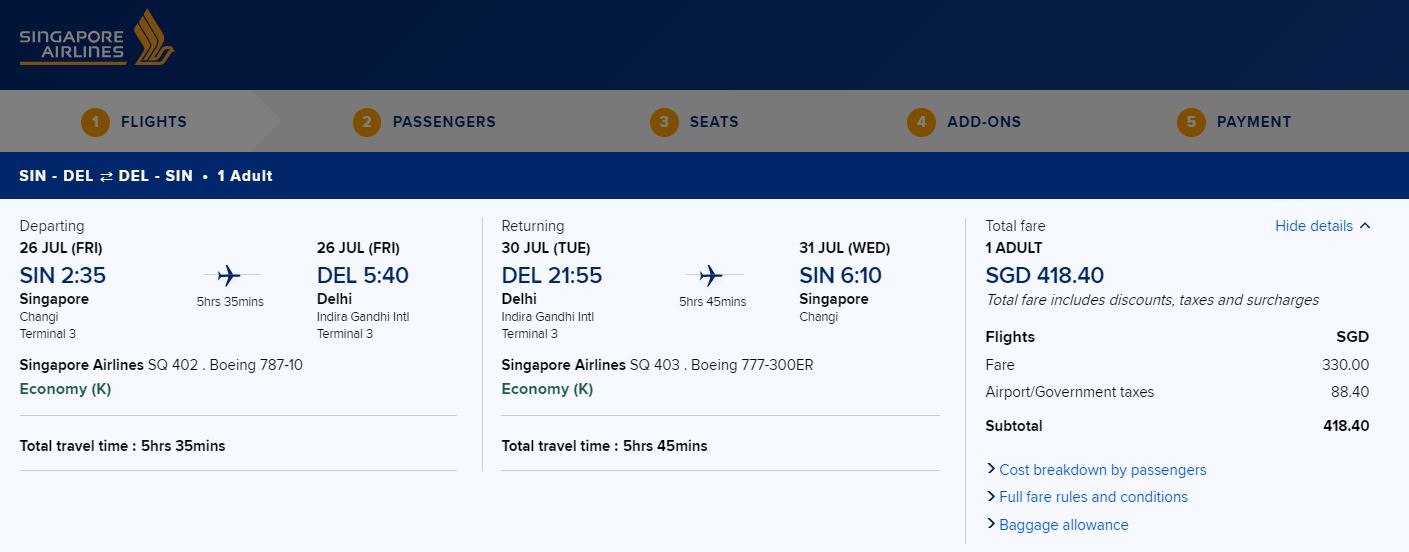Image resolution: width=1409 pixels, height=552 pixels.
Task: Click the returning Economy (K) fare class
Action: 547,389
